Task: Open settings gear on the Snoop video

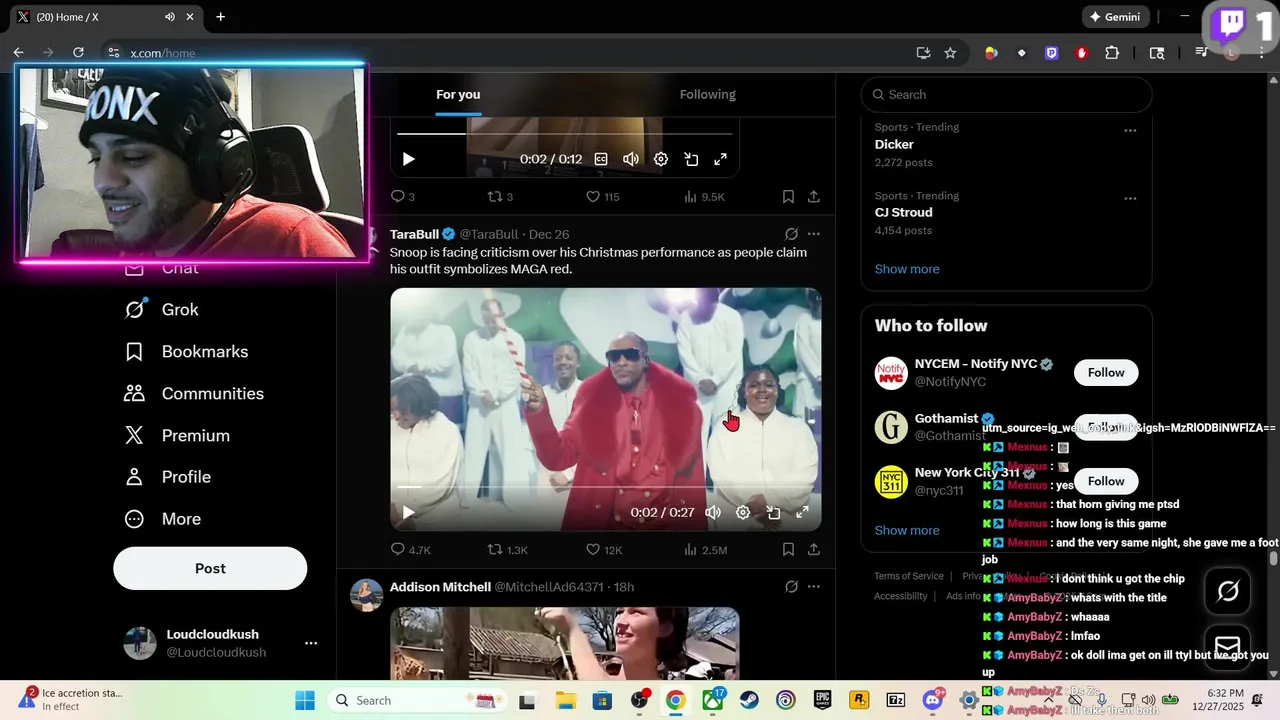Action: (x=743, y=512)
